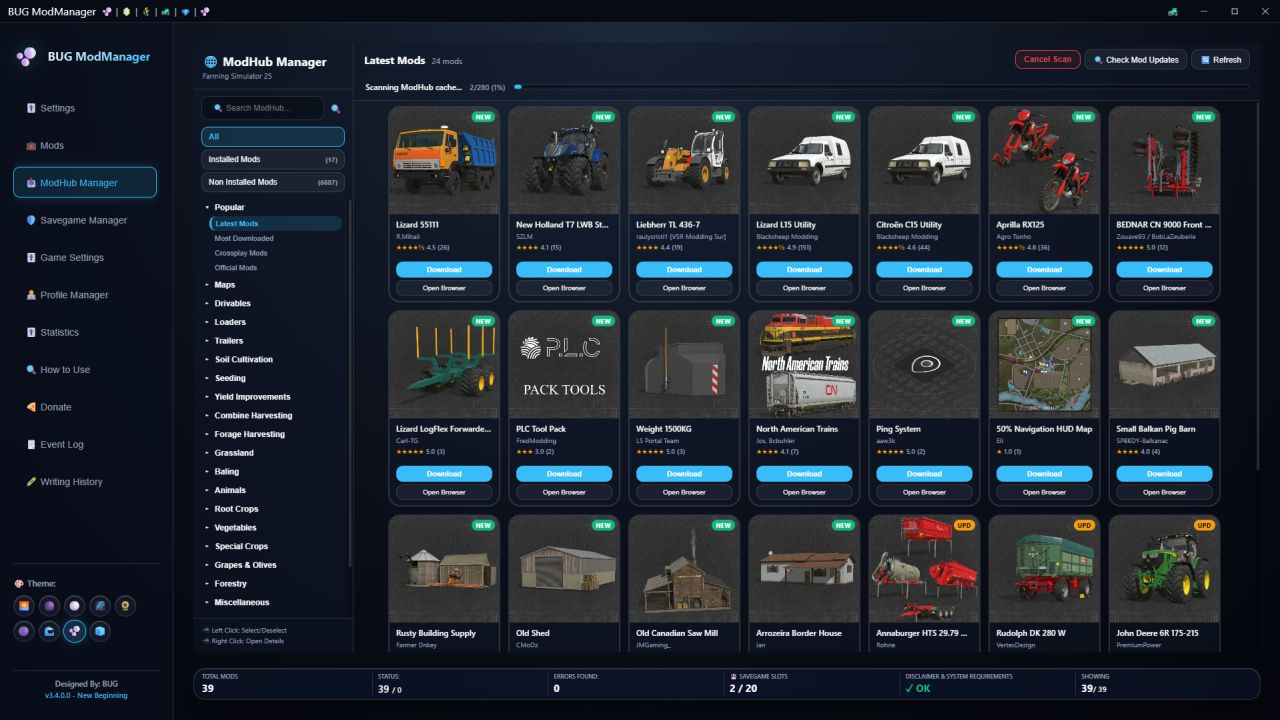The width and height of the screenshot is (1280, 720).
Task: Select the Most Downloaded list
Action: tap(244, 239)
